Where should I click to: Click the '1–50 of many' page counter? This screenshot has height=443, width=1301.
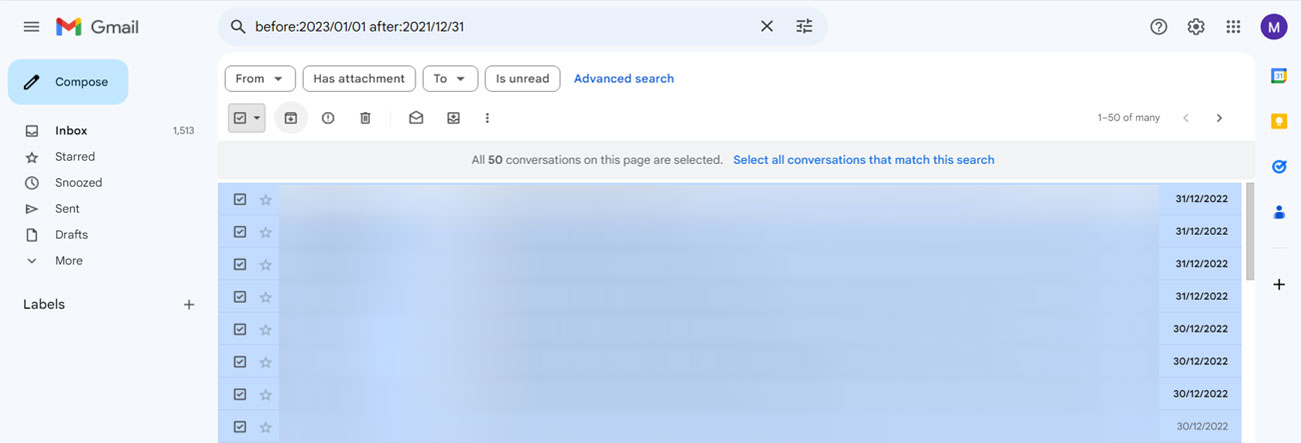point(1129,118)
